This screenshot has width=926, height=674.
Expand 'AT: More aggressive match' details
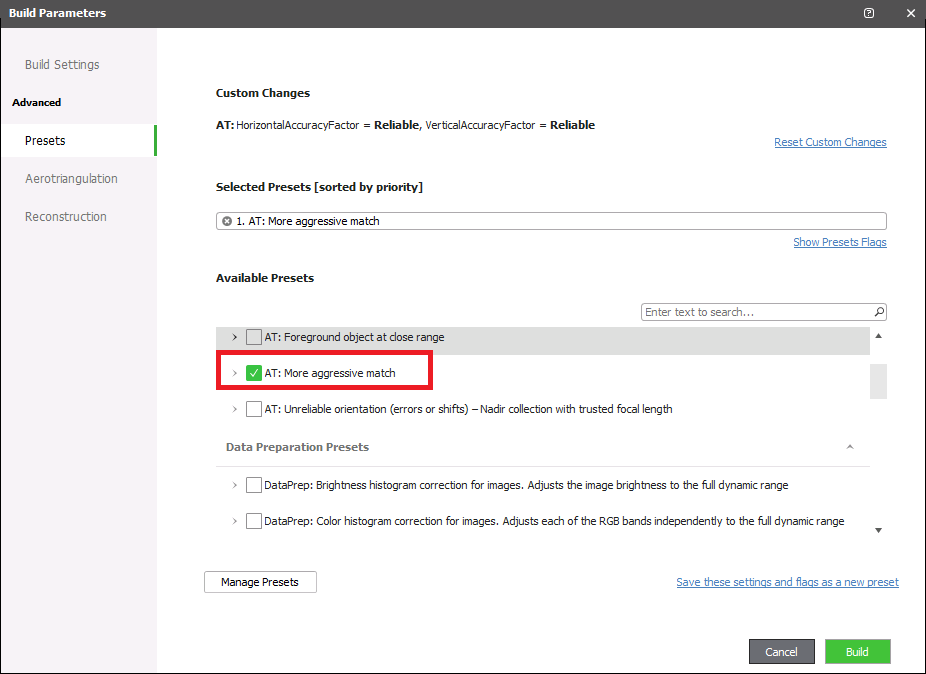234,373
